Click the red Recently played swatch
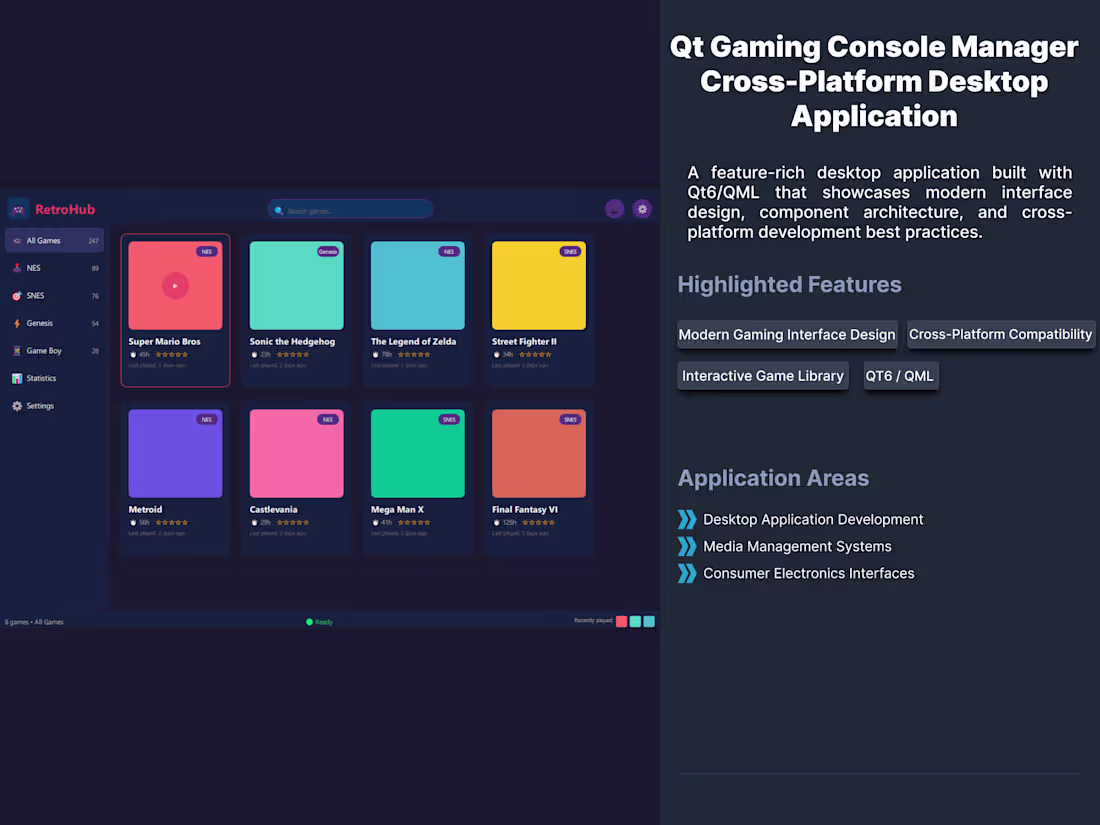The image size is (1100, 825). (621, 621)
